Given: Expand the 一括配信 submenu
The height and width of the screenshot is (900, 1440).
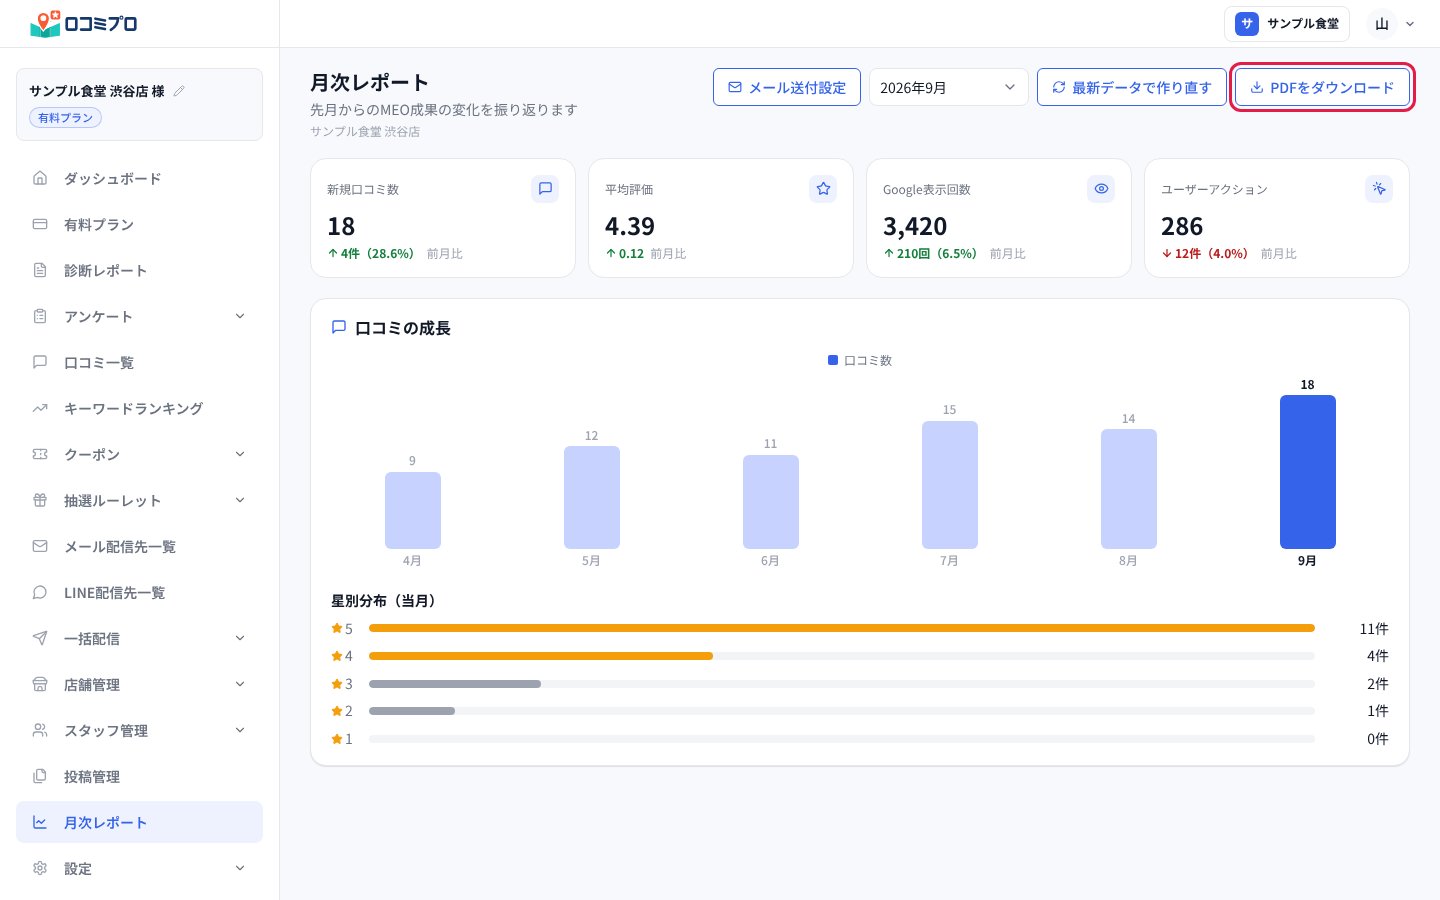Looking at the screenshot, I should click(240, 638).
